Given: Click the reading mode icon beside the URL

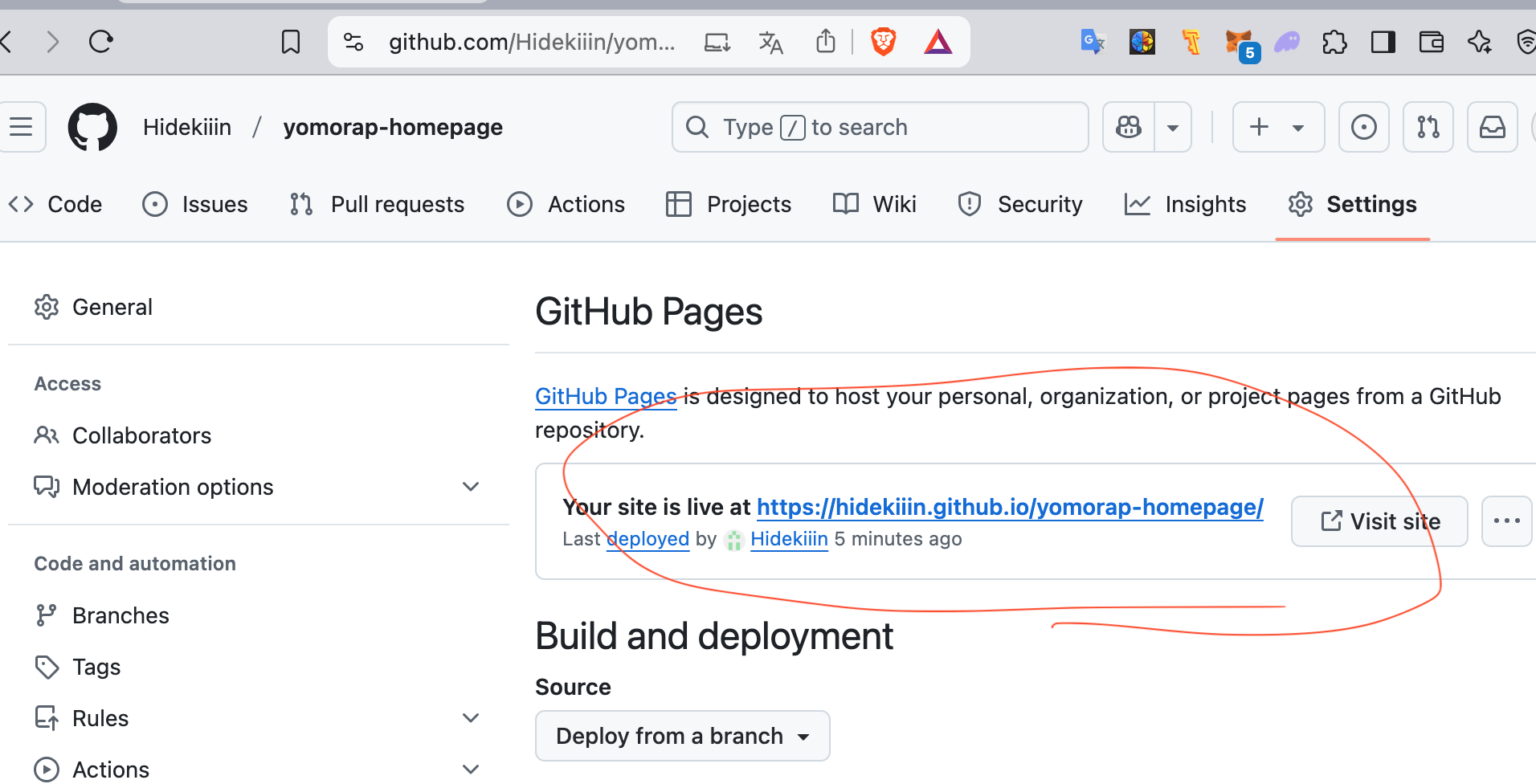Looking at the screenshot, I should tap(717, 42).
